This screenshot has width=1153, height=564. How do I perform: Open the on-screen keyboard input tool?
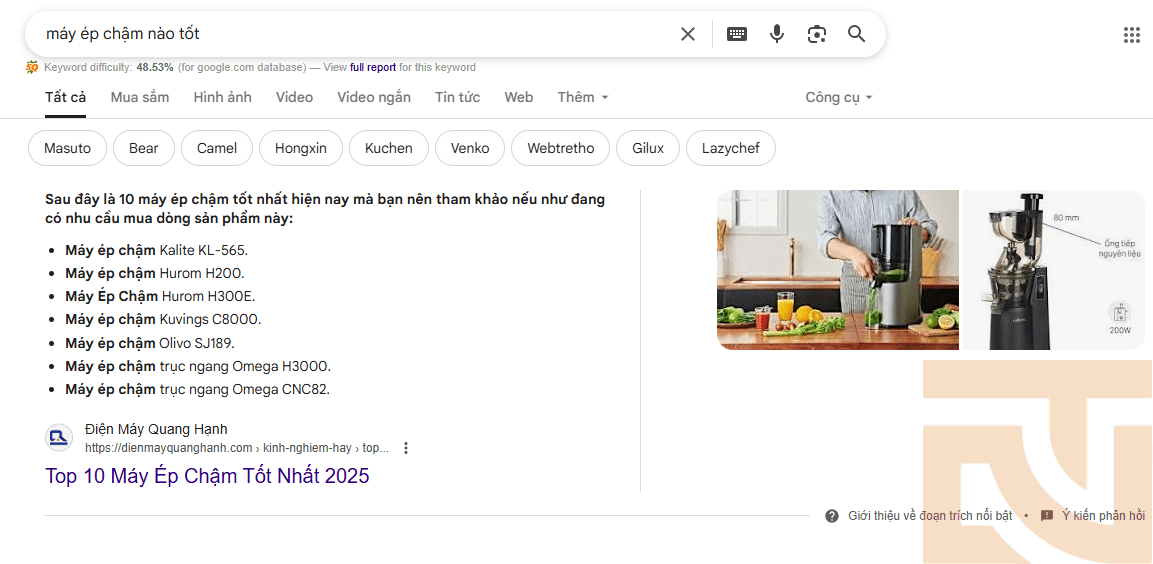point(737,34)
